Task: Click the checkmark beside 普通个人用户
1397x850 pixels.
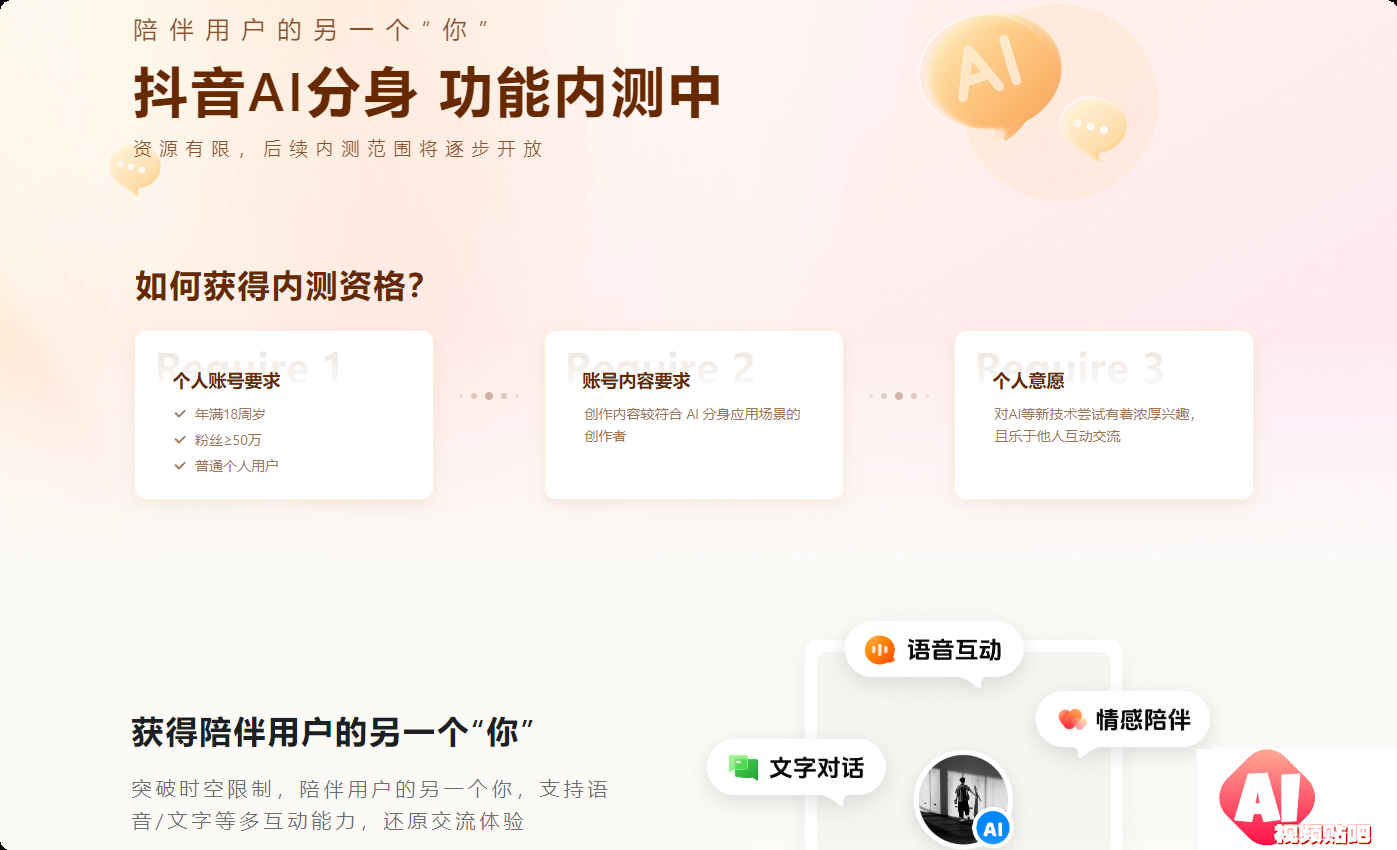Action: tap(180, 465)
